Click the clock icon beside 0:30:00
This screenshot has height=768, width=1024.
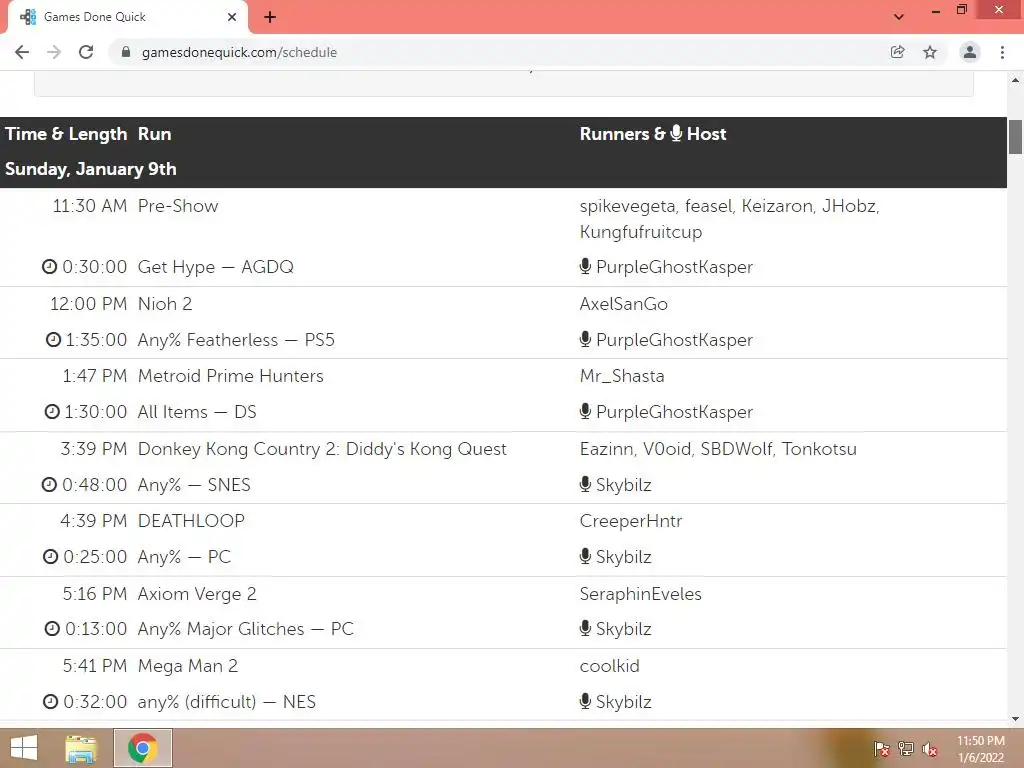click(x=50, y=266)
